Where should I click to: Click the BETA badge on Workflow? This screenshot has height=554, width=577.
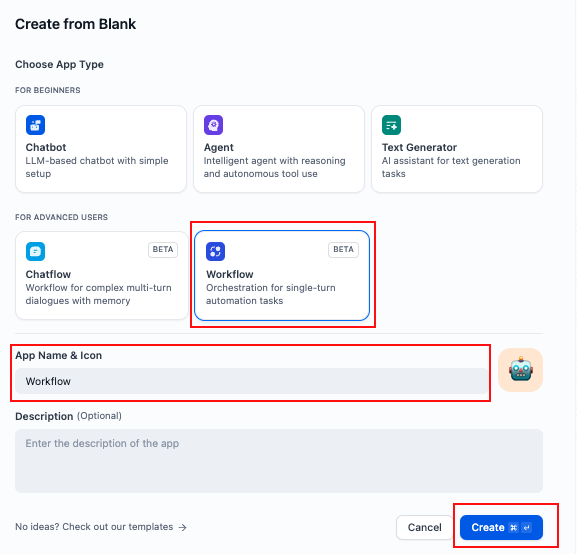pyautogui.click(x=343, y=250)
